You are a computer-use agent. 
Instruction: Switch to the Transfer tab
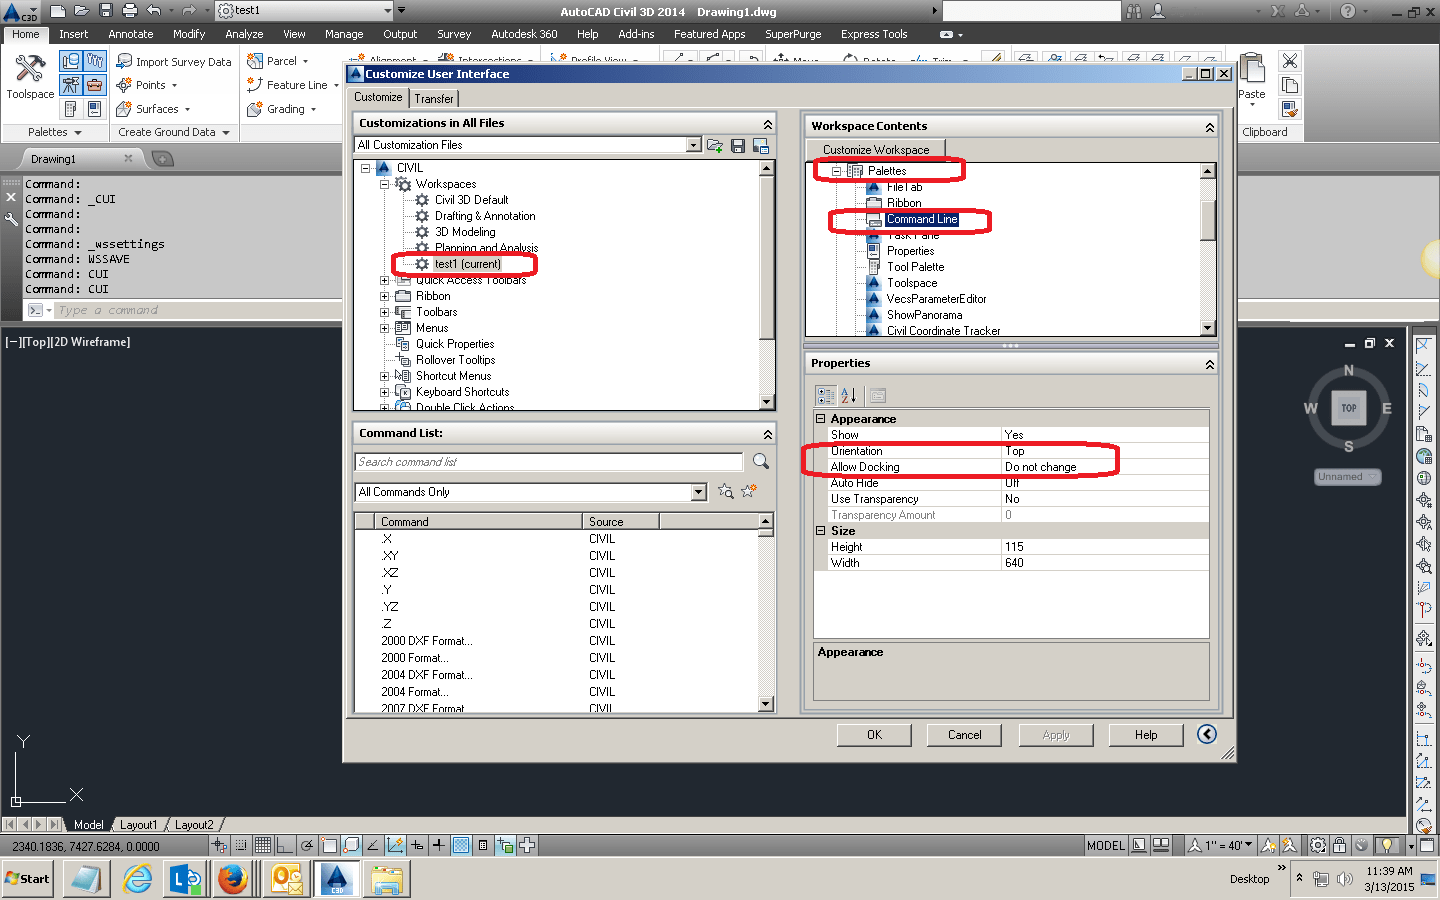(x=434, y=98)
